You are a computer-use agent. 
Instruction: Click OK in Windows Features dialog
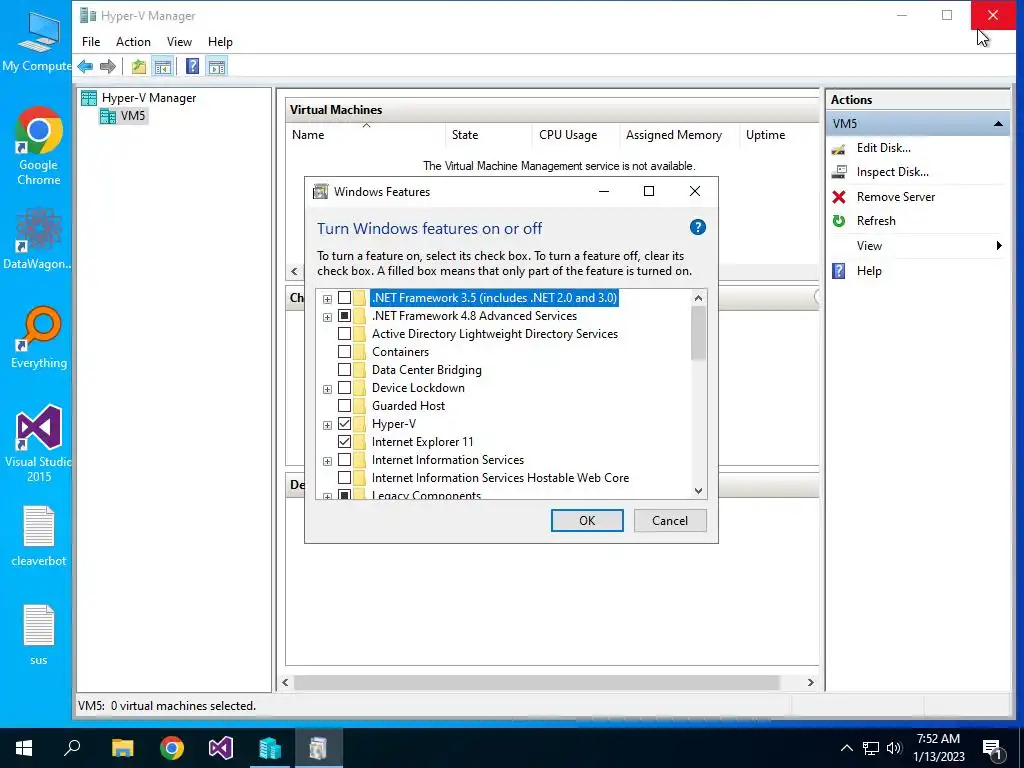pos(587,520)
